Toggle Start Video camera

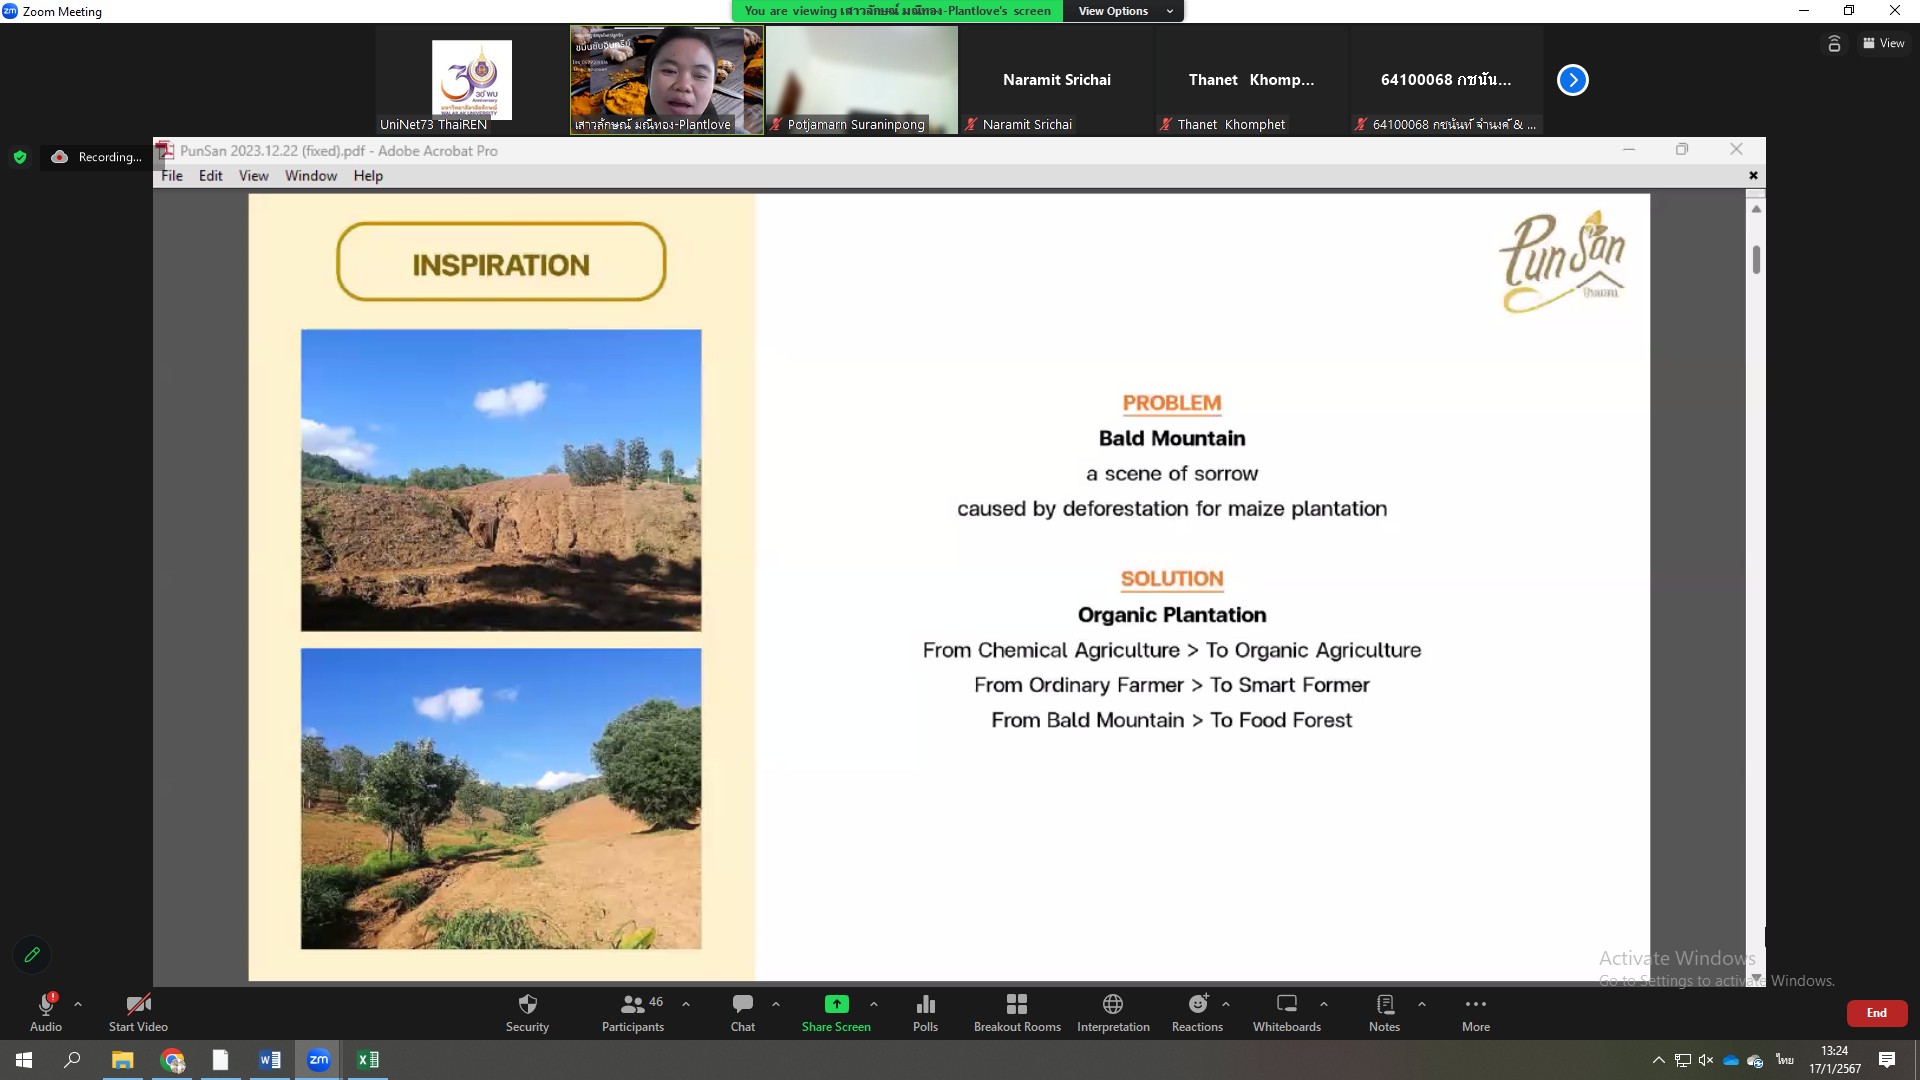point(138,1005)
